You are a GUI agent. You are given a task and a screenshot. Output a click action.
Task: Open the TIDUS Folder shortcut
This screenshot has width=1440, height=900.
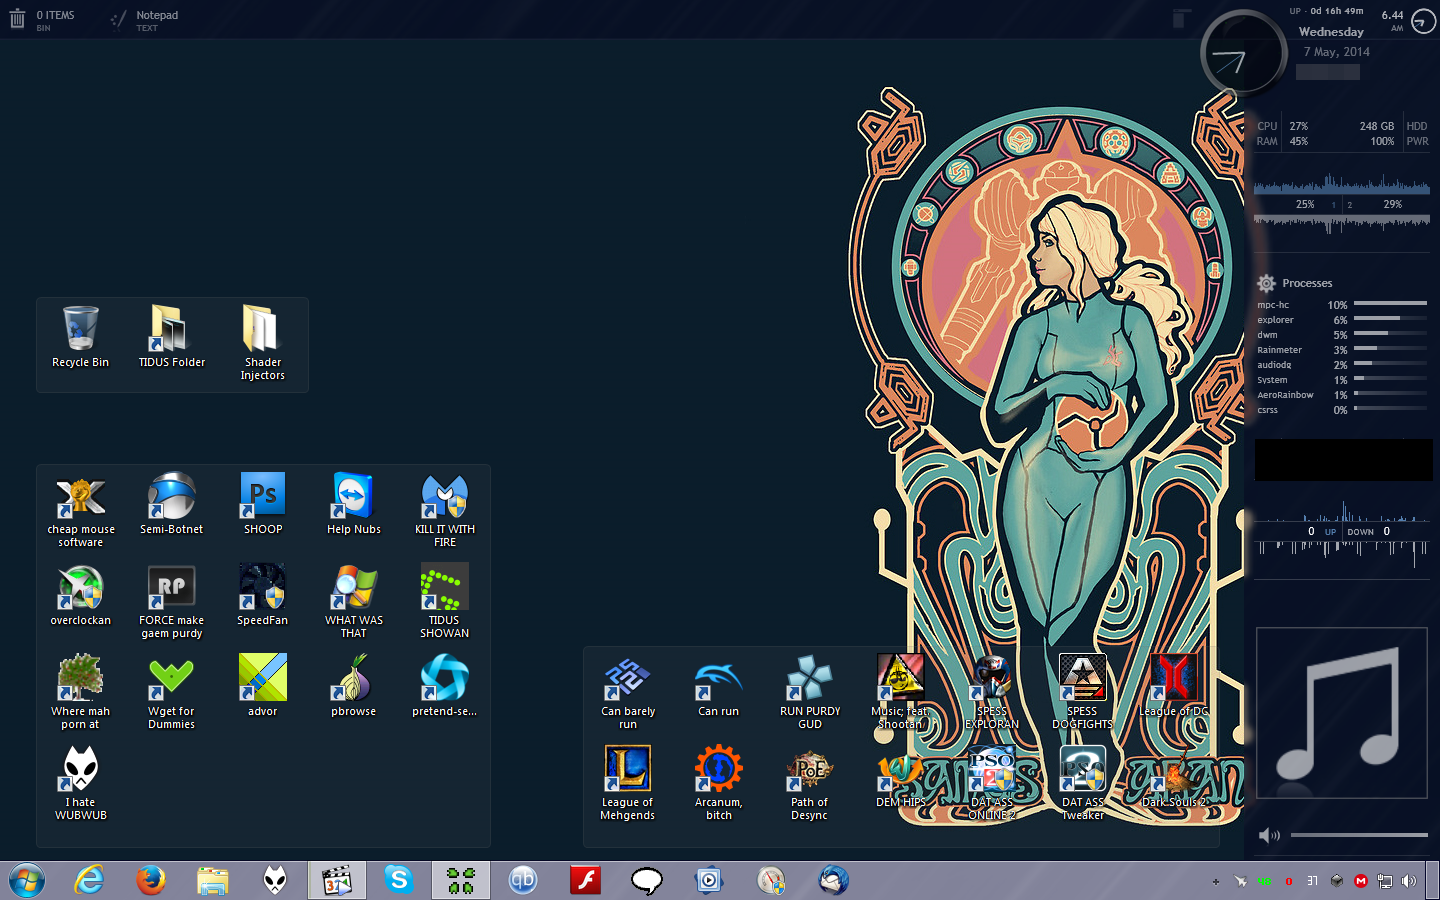click(x=172, y=338)
